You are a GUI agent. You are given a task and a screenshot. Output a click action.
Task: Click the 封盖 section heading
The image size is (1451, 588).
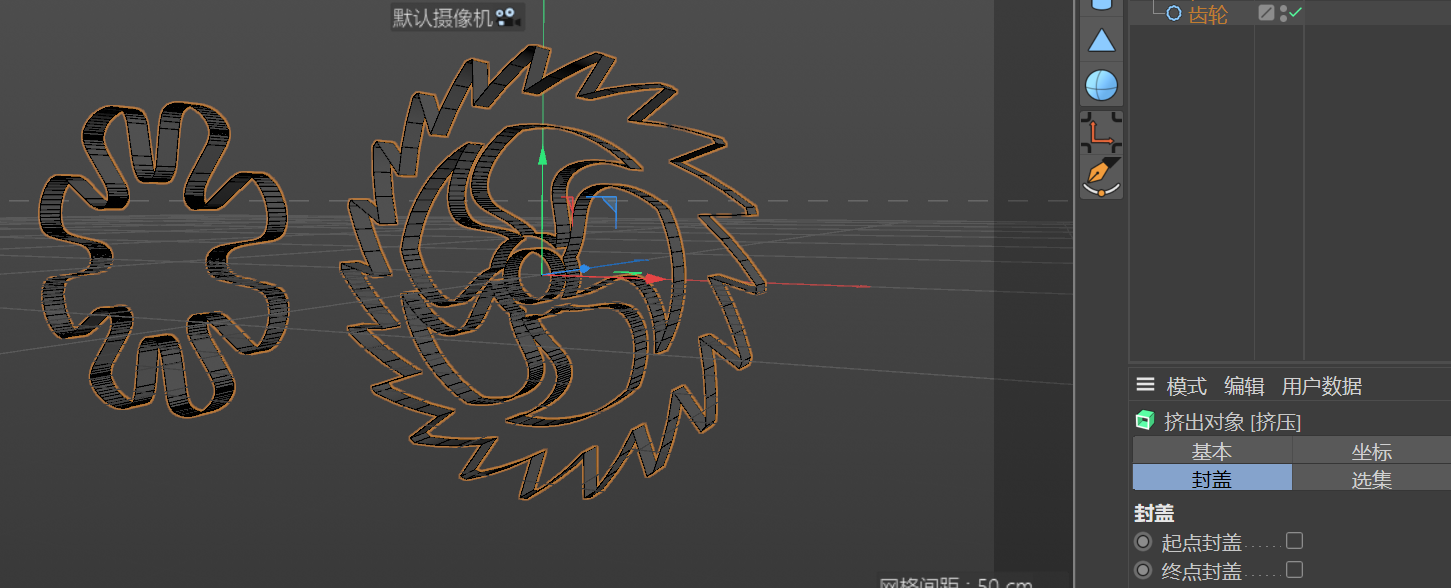tap(1154, 514)
